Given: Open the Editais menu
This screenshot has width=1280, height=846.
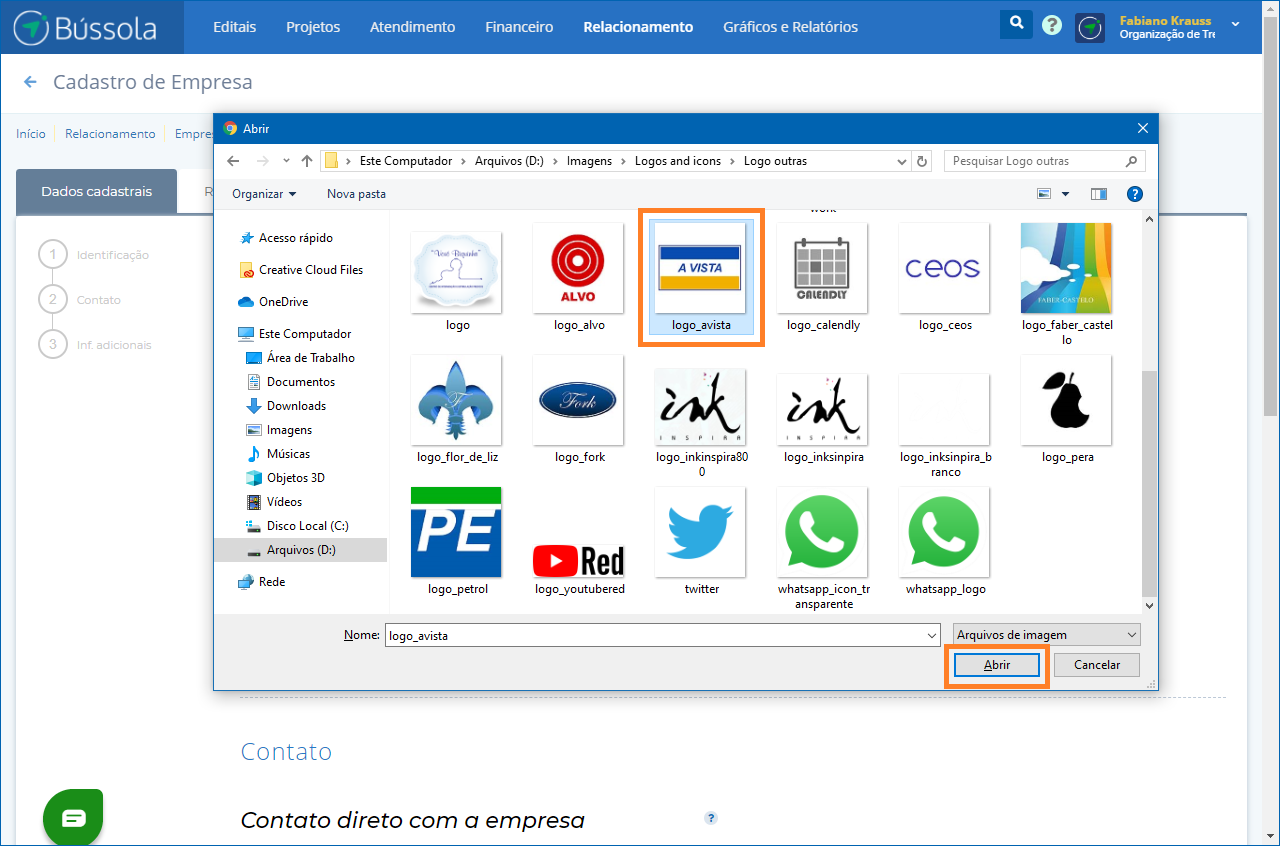Looking at the screenshot, I should pyautogui.click(x=235, y=27).
